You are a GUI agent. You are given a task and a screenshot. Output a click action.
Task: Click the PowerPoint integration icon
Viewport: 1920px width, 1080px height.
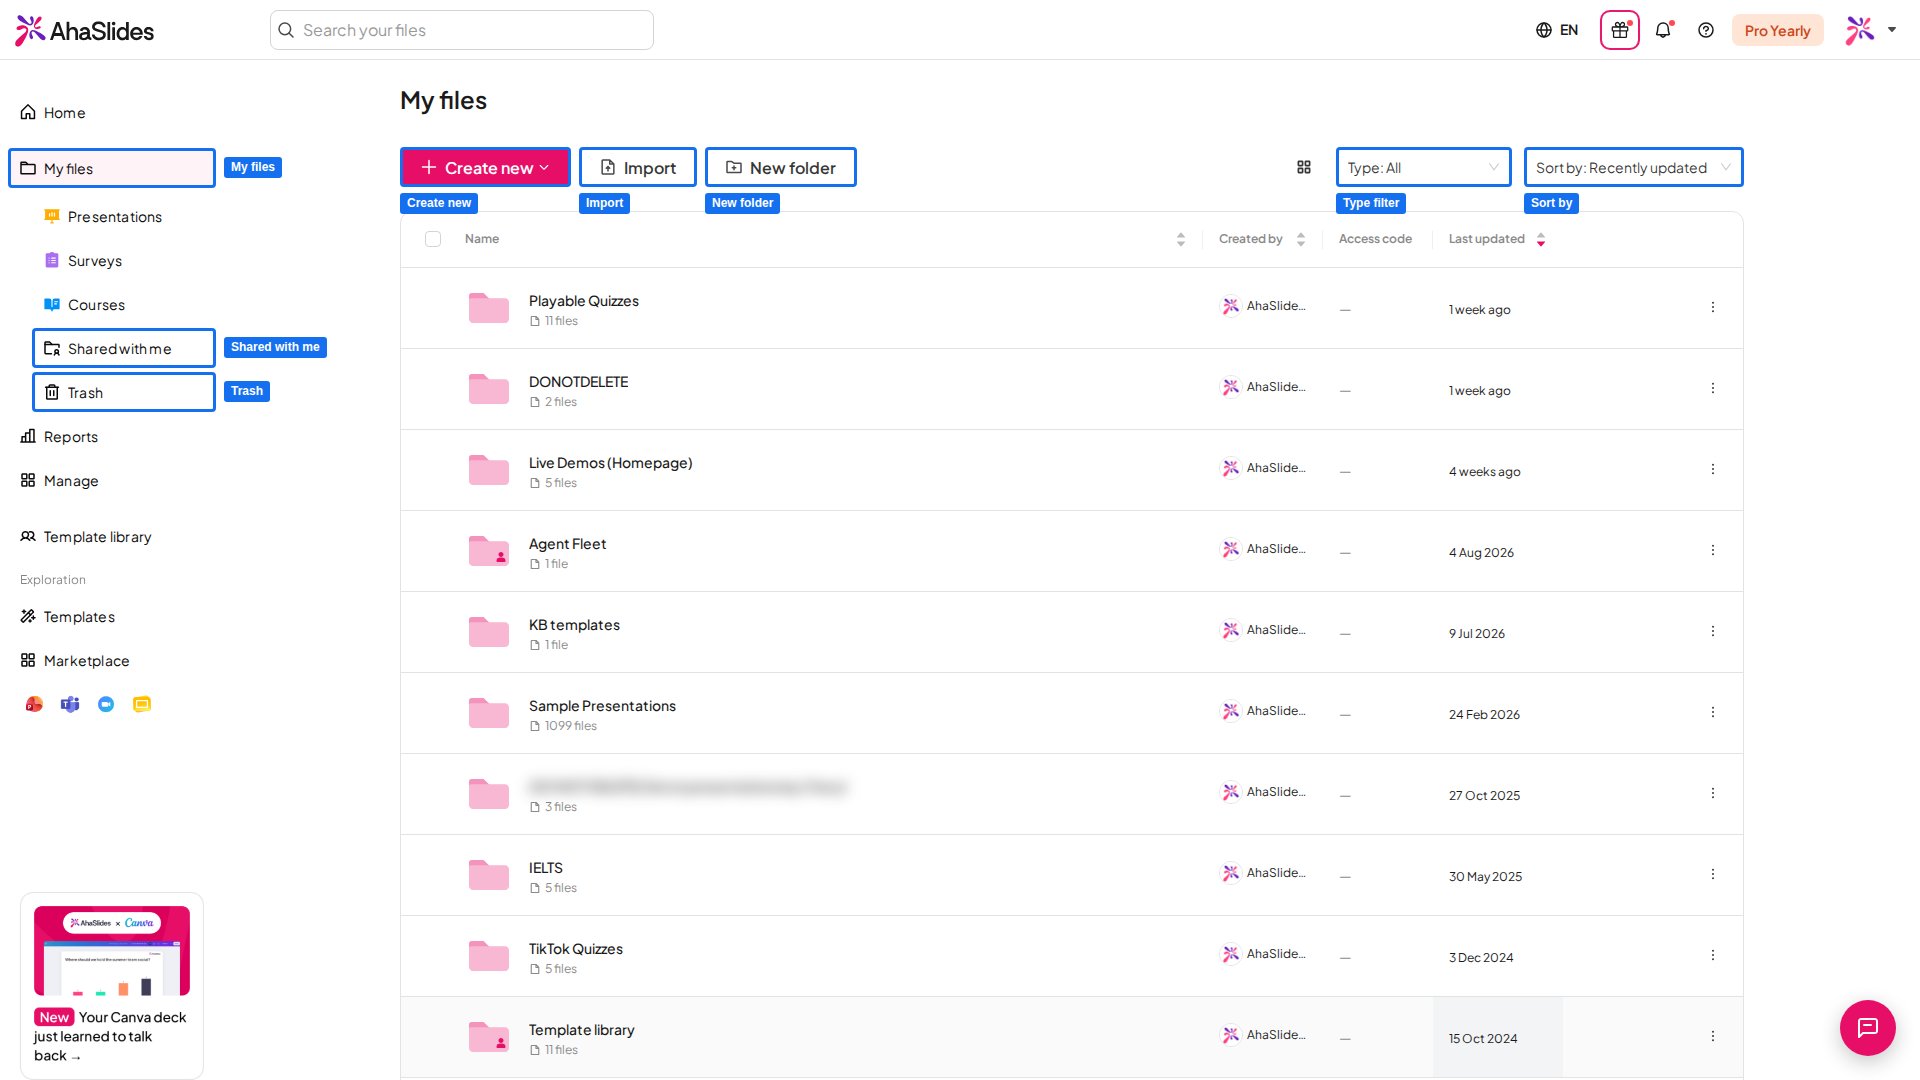click(34, 704)
